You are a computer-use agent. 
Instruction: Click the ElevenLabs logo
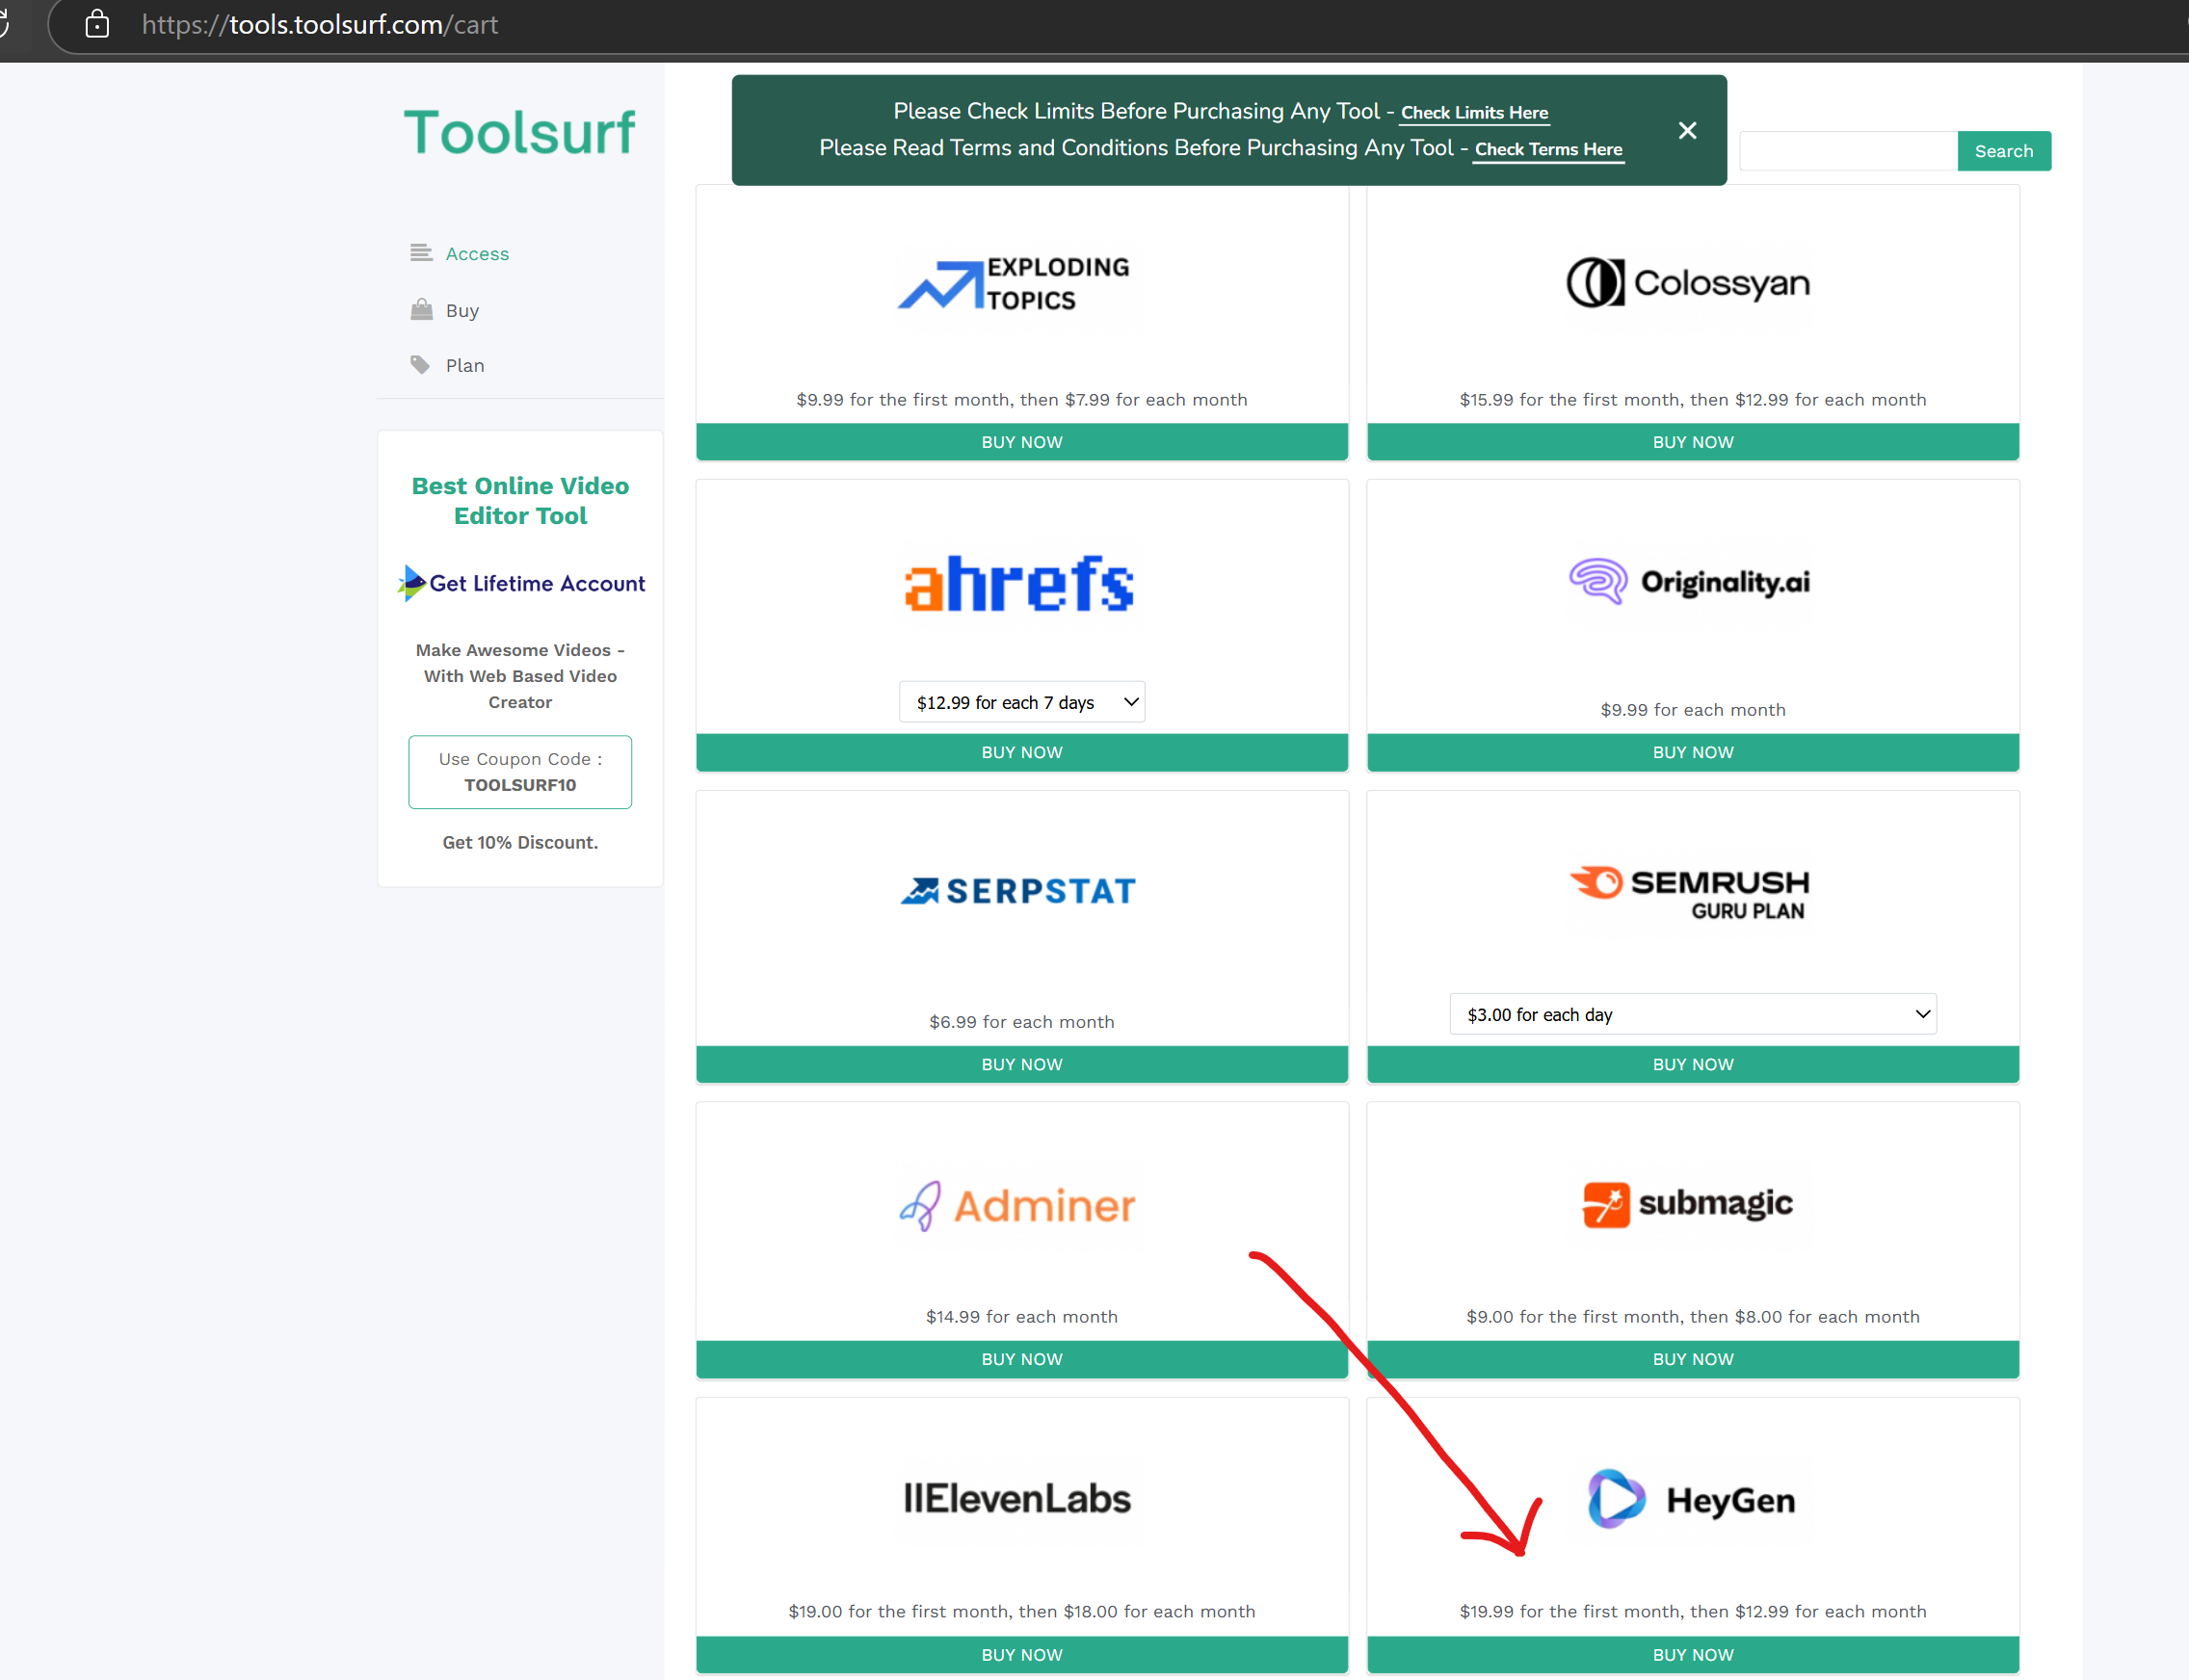click(1016, 1498)
